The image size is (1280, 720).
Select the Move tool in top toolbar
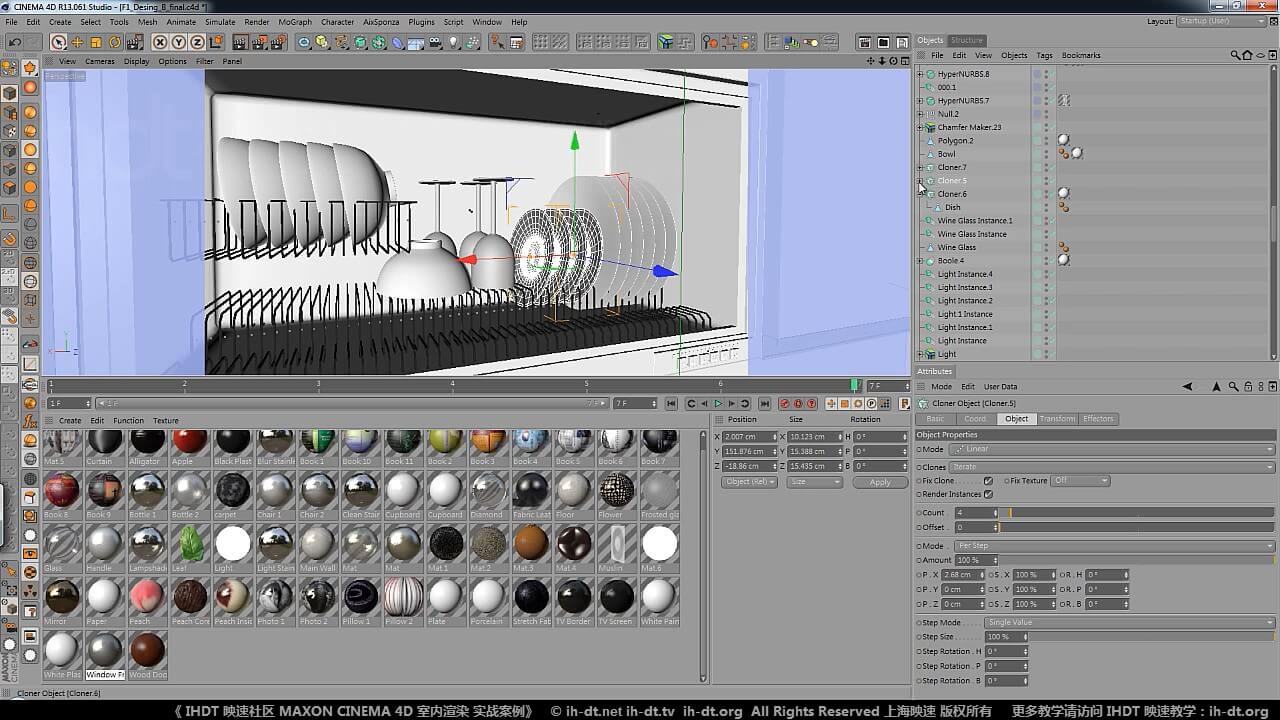tap(77, 42)
